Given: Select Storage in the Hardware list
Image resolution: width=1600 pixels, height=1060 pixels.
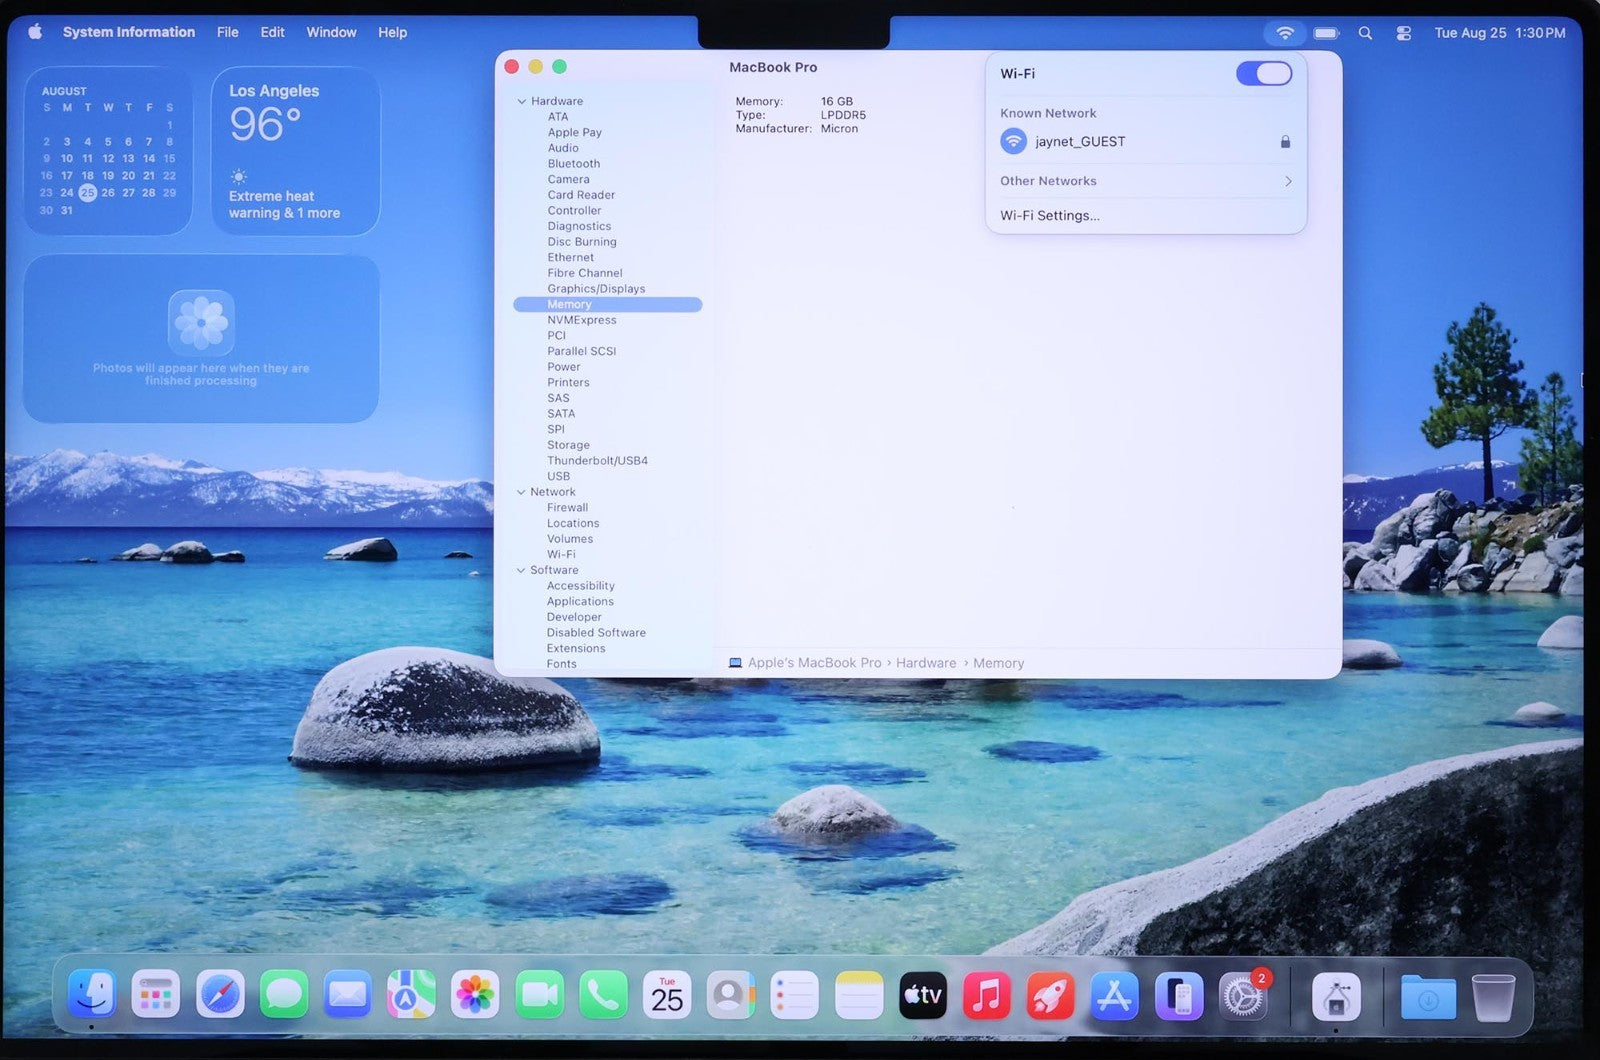Looking at the screenshot, I should tap(568, 445).
